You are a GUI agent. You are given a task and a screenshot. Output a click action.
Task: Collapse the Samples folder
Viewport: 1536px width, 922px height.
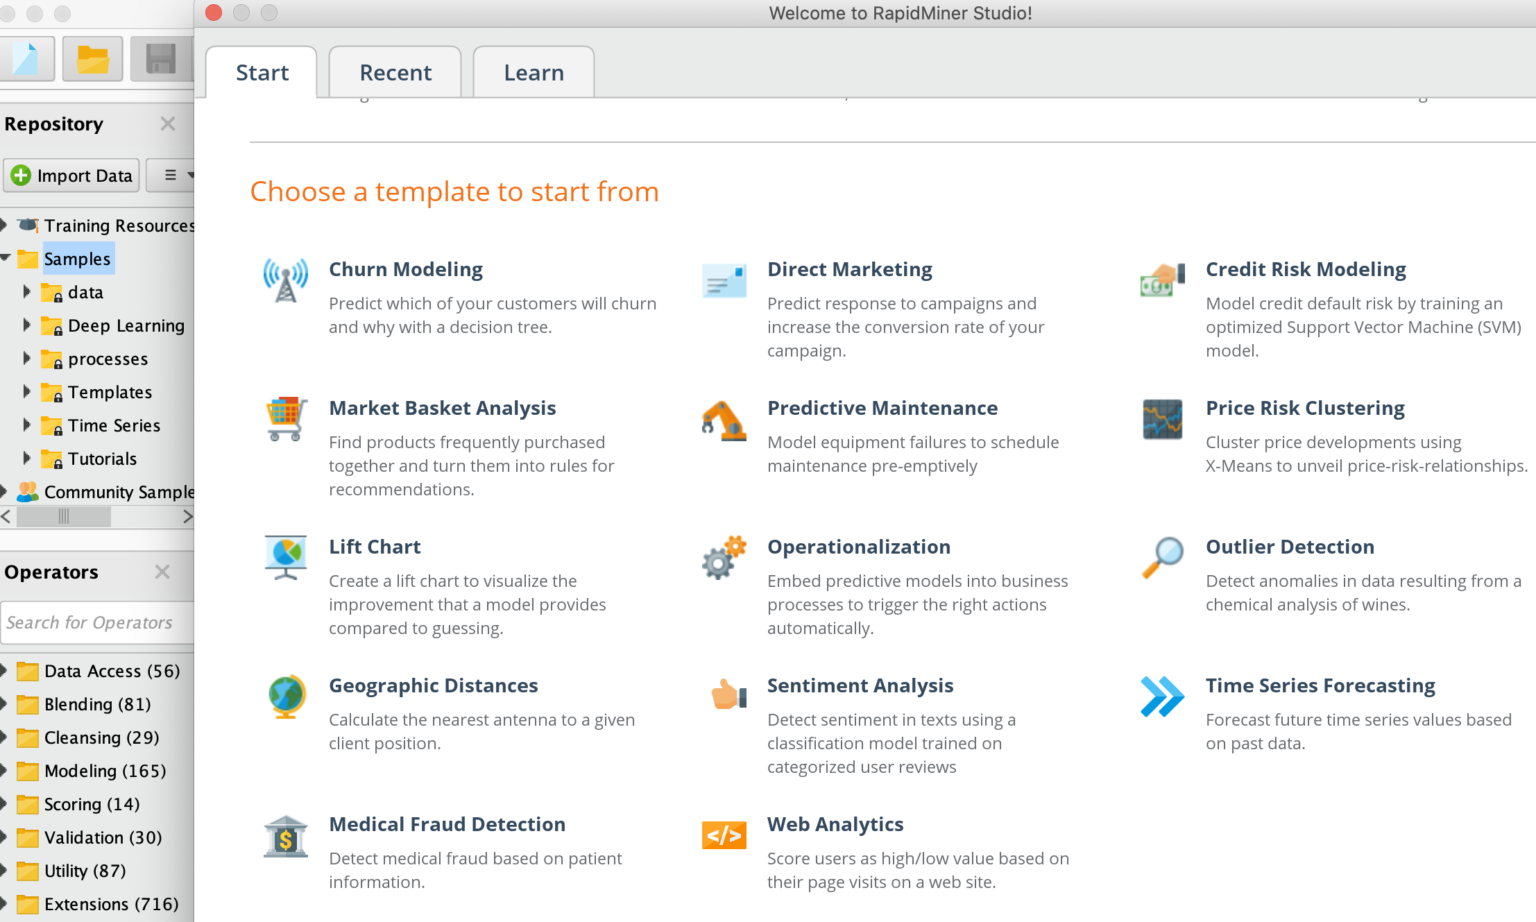(5, 258)
